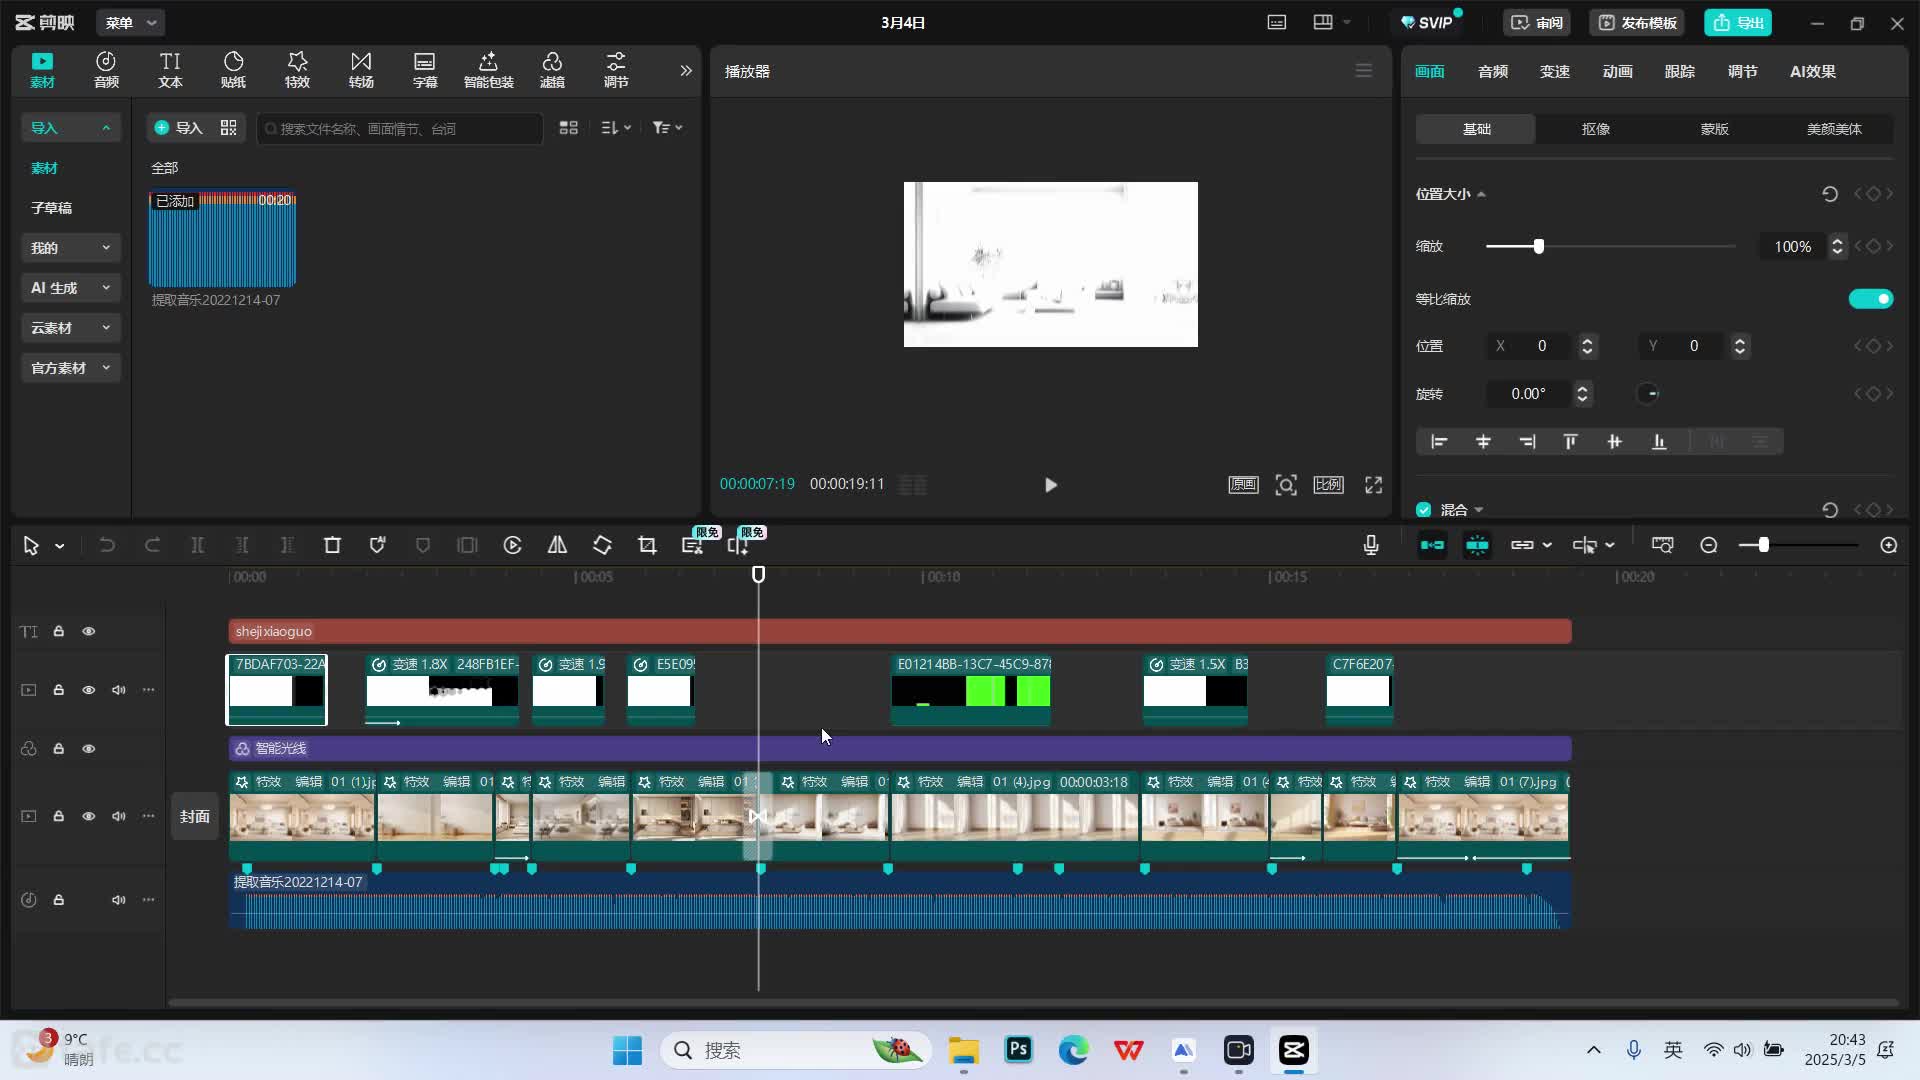Screen dimensions: 1920x1080
Task: Click the 导出 export button
Action: [x=1738, y=23]
